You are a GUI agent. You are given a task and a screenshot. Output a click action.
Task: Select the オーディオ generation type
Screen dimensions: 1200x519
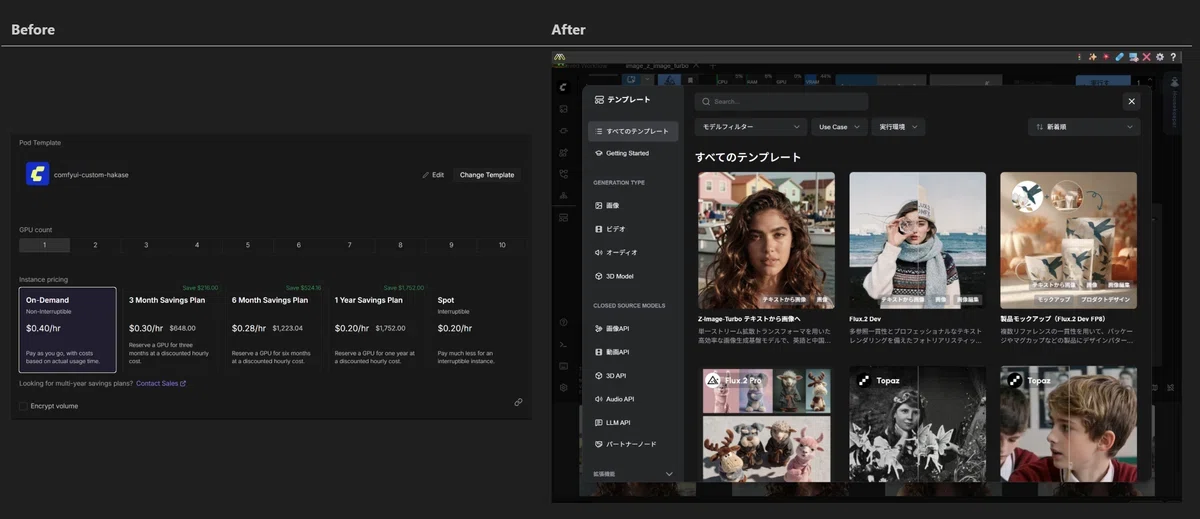[632, 253]
